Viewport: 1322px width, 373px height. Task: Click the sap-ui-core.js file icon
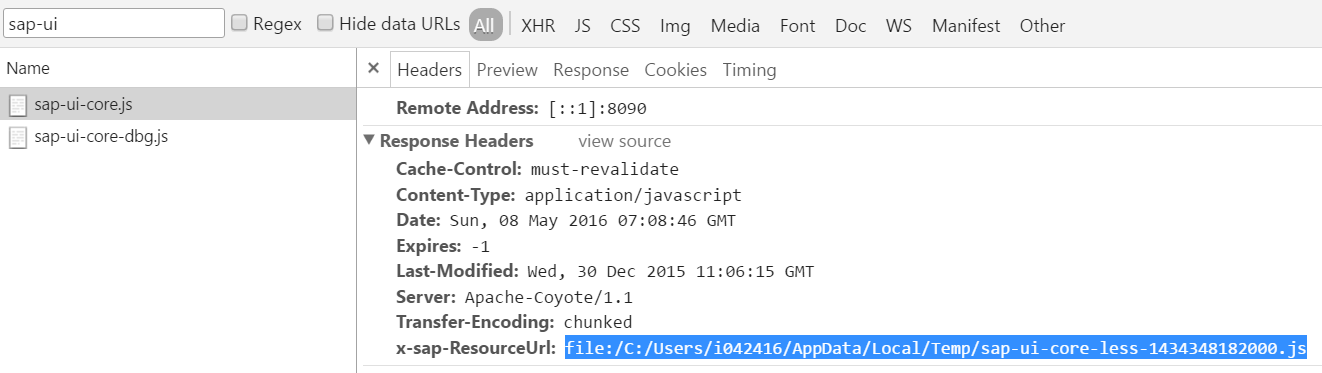point(17,104)
